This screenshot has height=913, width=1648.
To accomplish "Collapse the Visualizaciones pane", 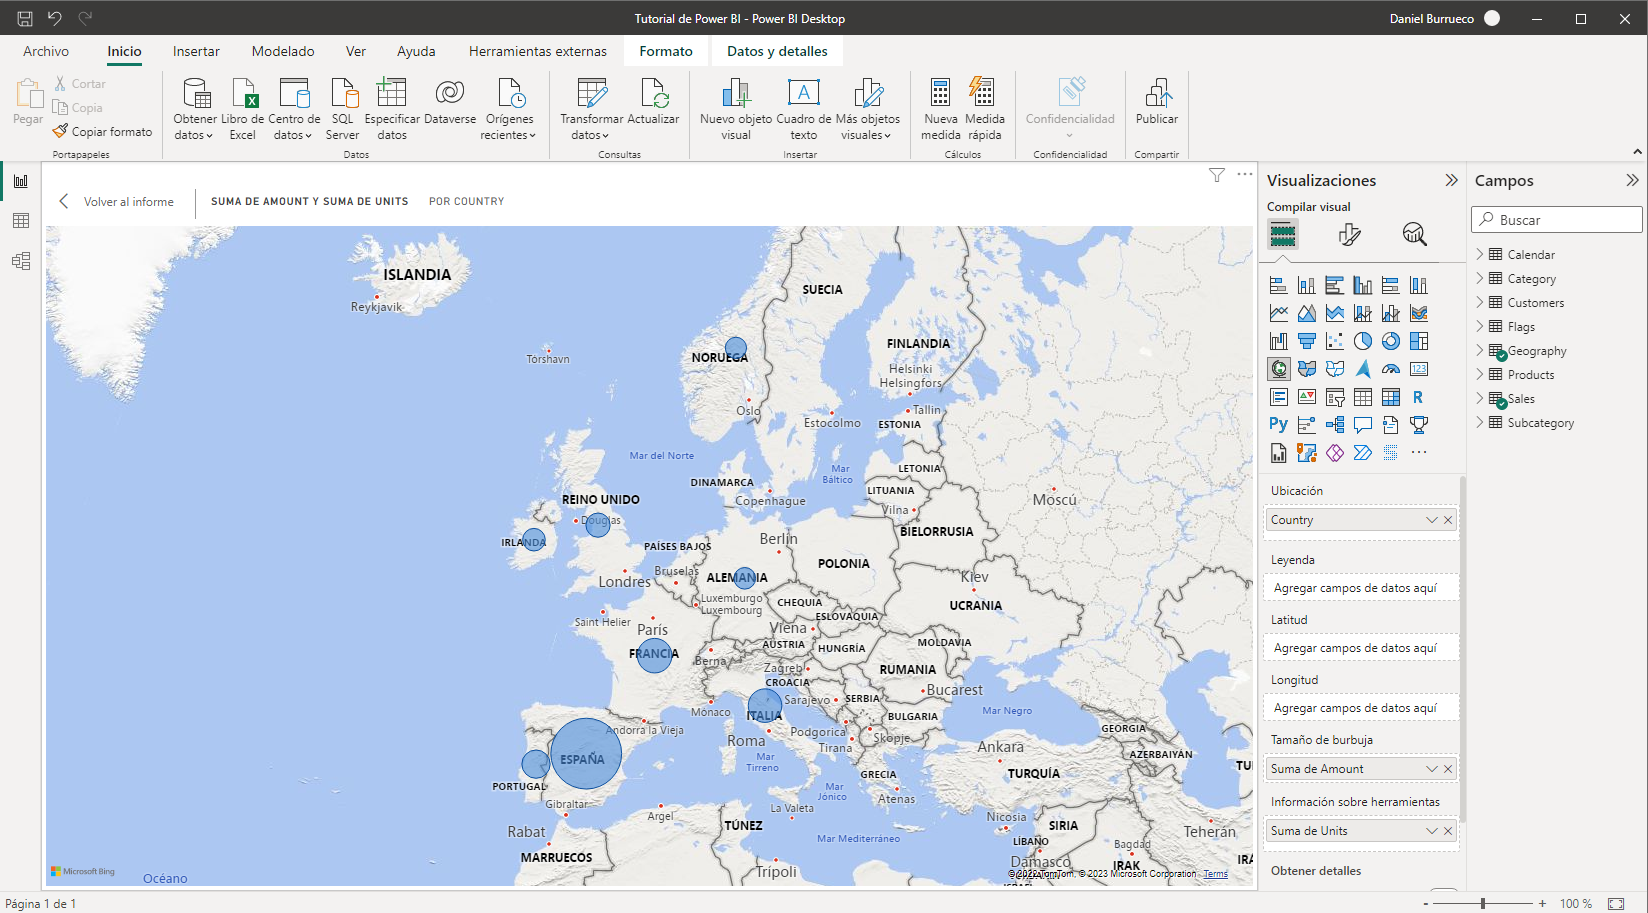I will [1451, 180].
